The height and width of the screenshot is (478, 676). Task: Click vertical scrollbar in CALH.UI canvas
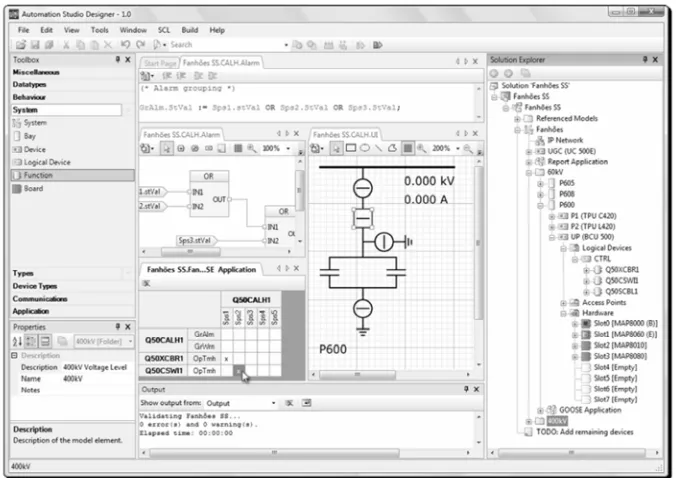(478, 243)
